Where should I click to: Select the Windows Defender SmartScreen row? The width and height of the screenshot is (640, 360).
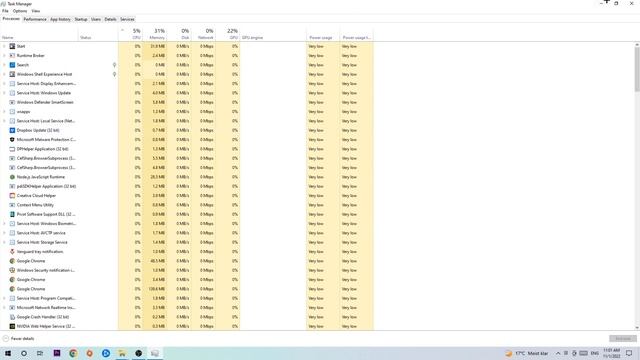pyautogui.click(x=187, y=102)
